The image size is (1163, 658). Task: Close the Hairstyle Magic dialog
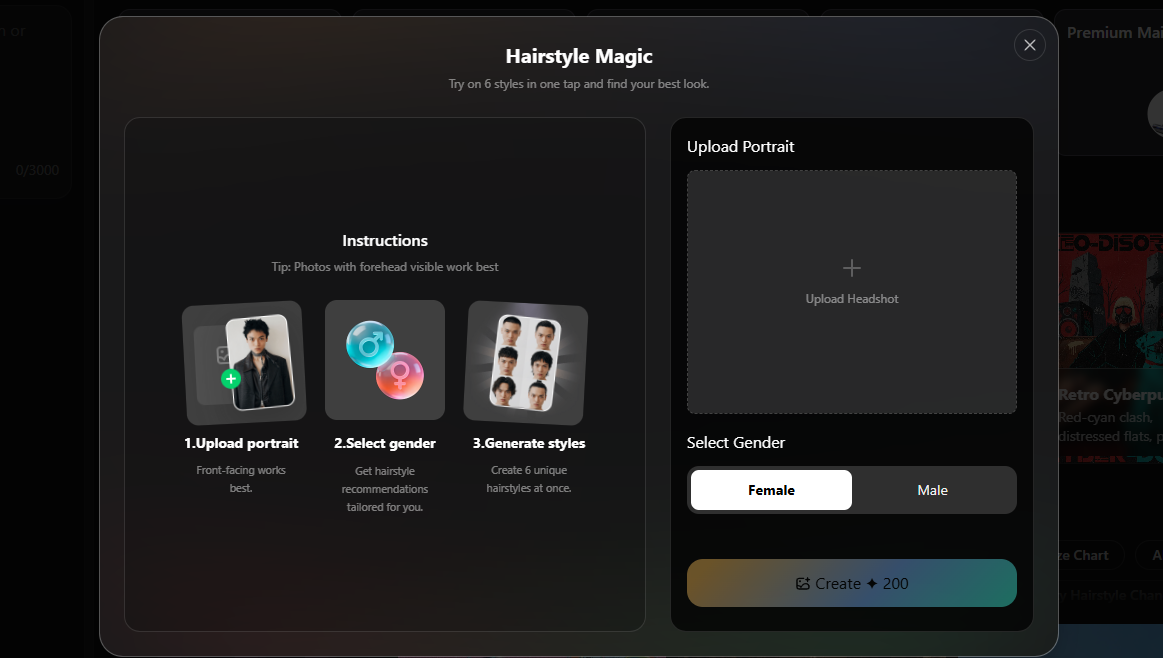tap(1029, 45)
